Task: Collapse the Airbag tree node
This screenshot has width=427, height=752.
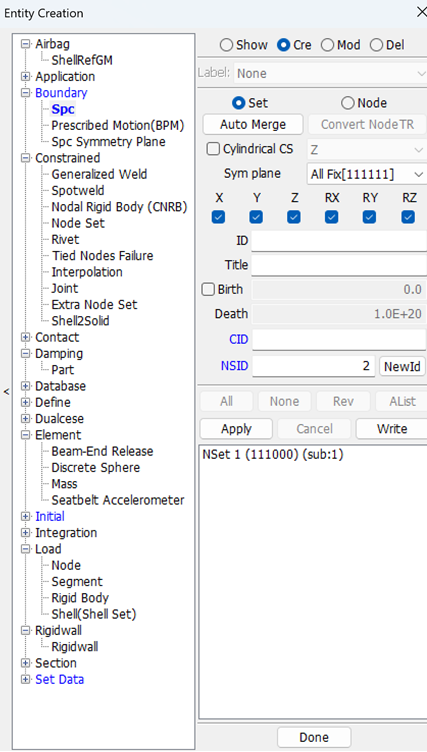Action: coord(25,44)
